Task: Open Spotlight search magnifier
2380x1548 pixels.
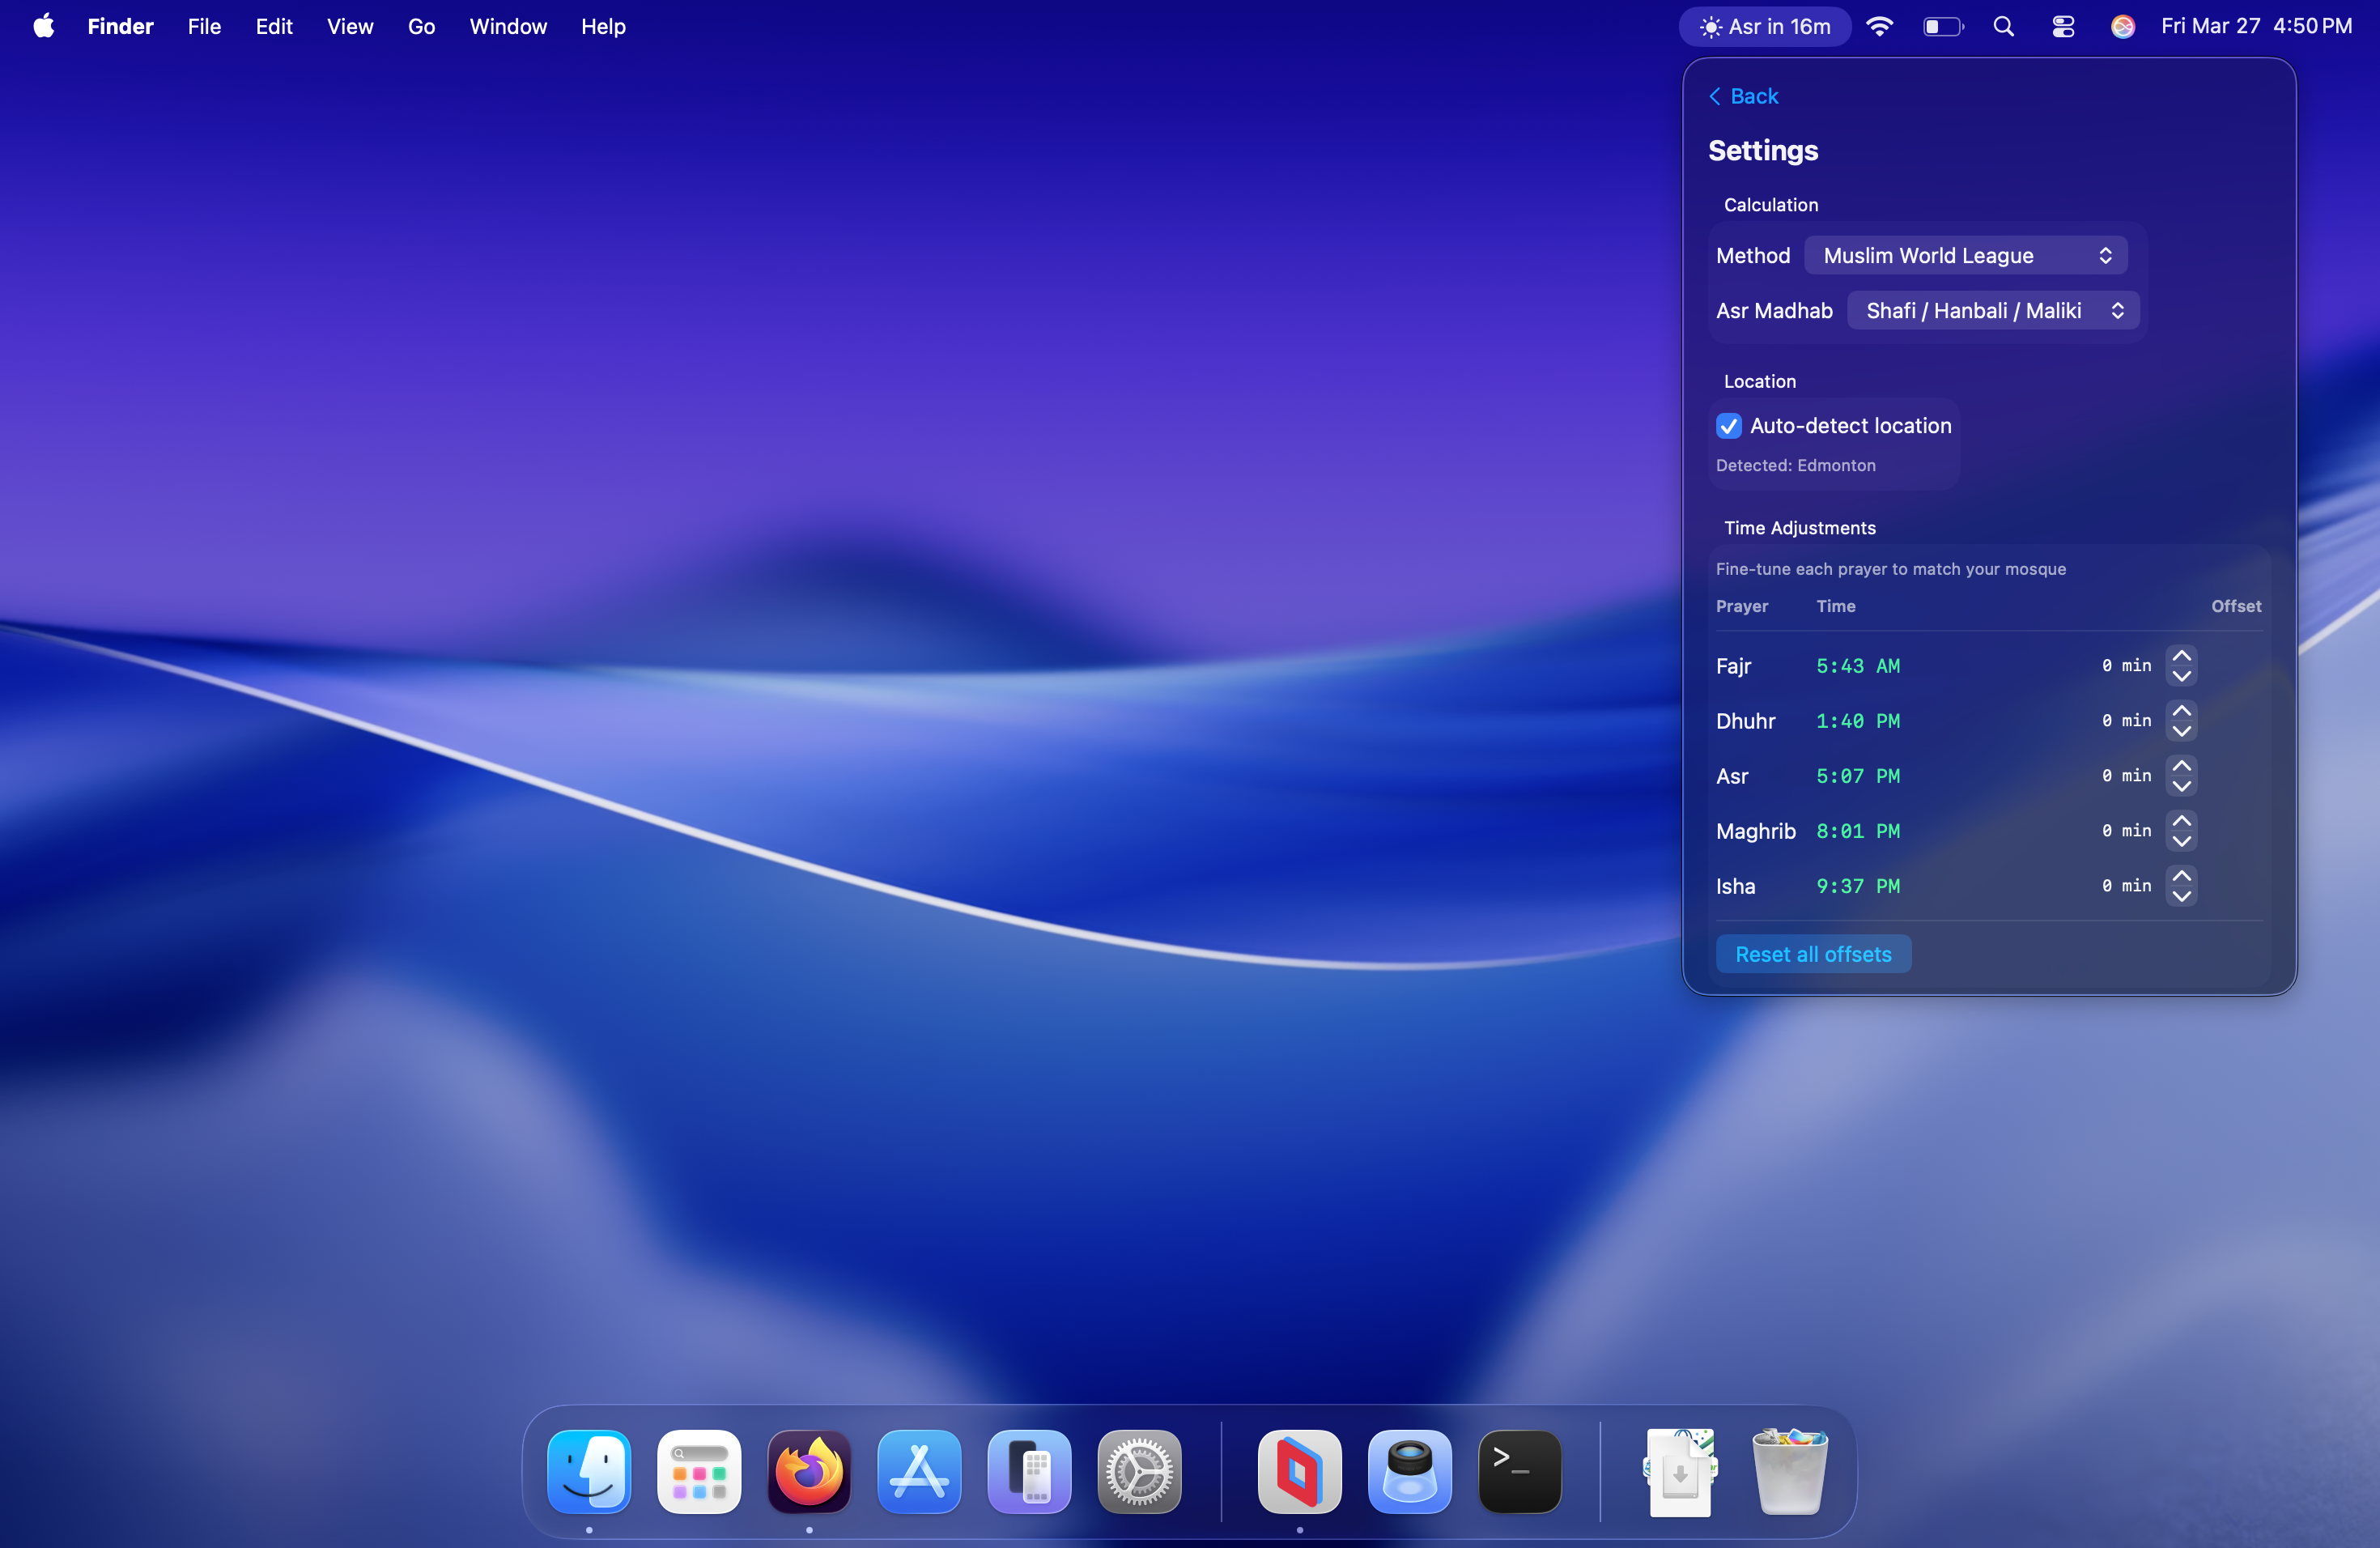Action: click(2003, 27)
